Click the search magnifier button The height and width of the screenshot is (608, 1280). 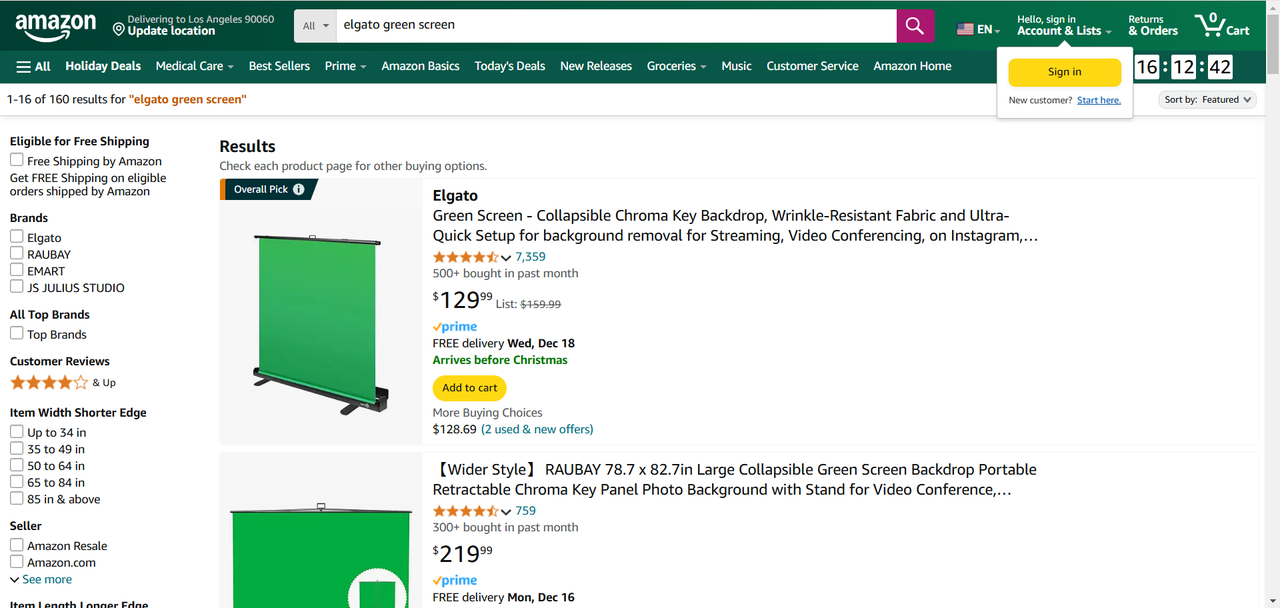915,26
